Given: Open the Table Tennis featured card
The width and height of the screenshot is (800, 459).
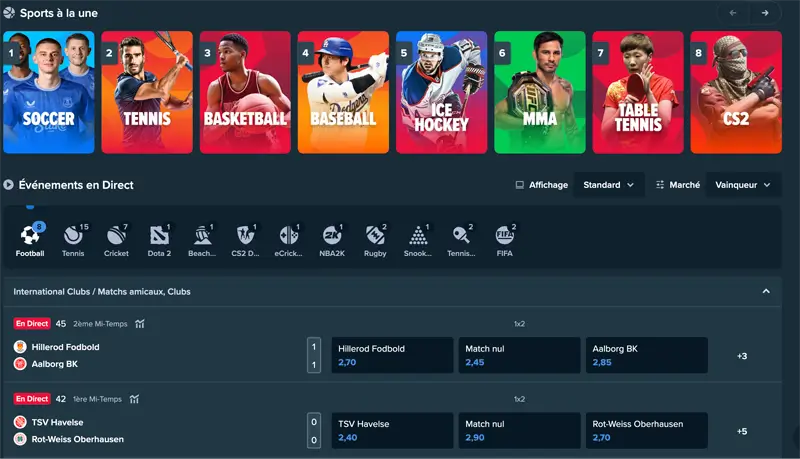Looking at the screenshot, I should click(638, 92).
